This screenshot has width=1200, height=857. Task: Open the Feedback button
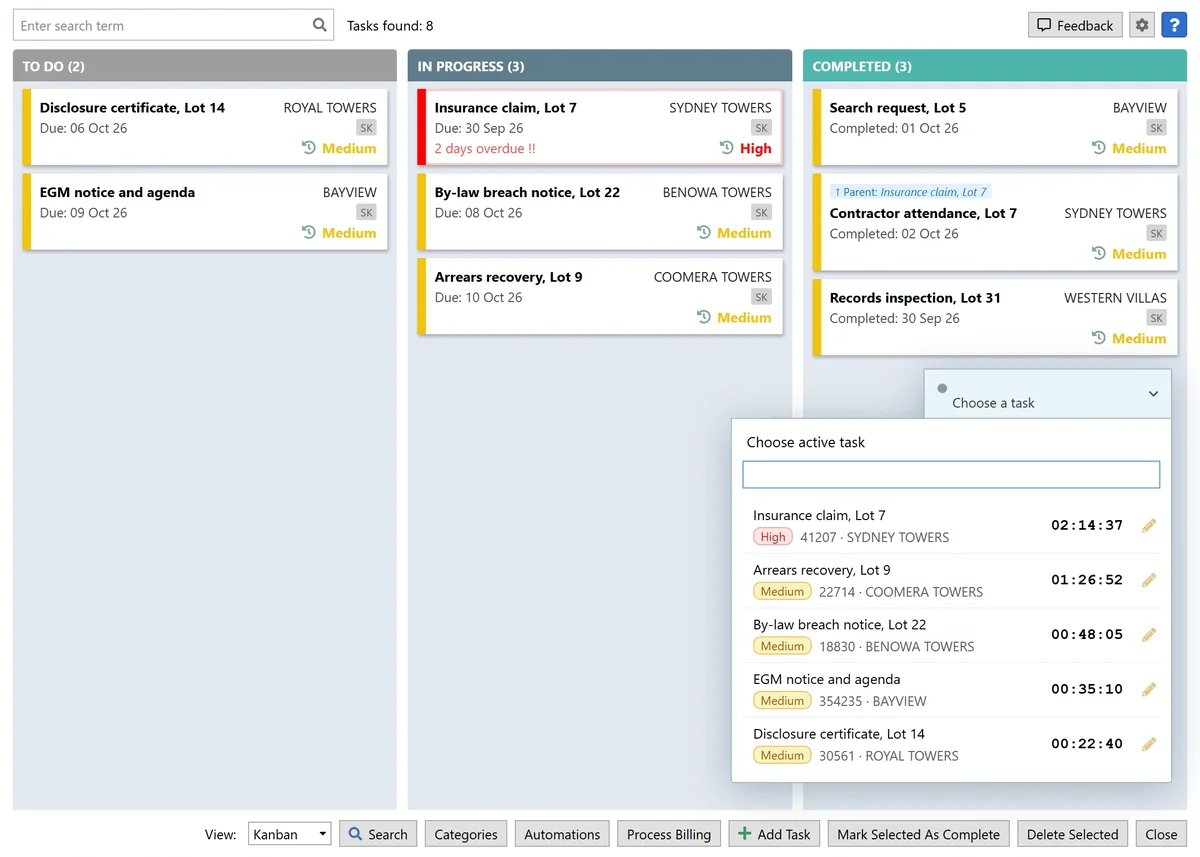(1075, 25)
